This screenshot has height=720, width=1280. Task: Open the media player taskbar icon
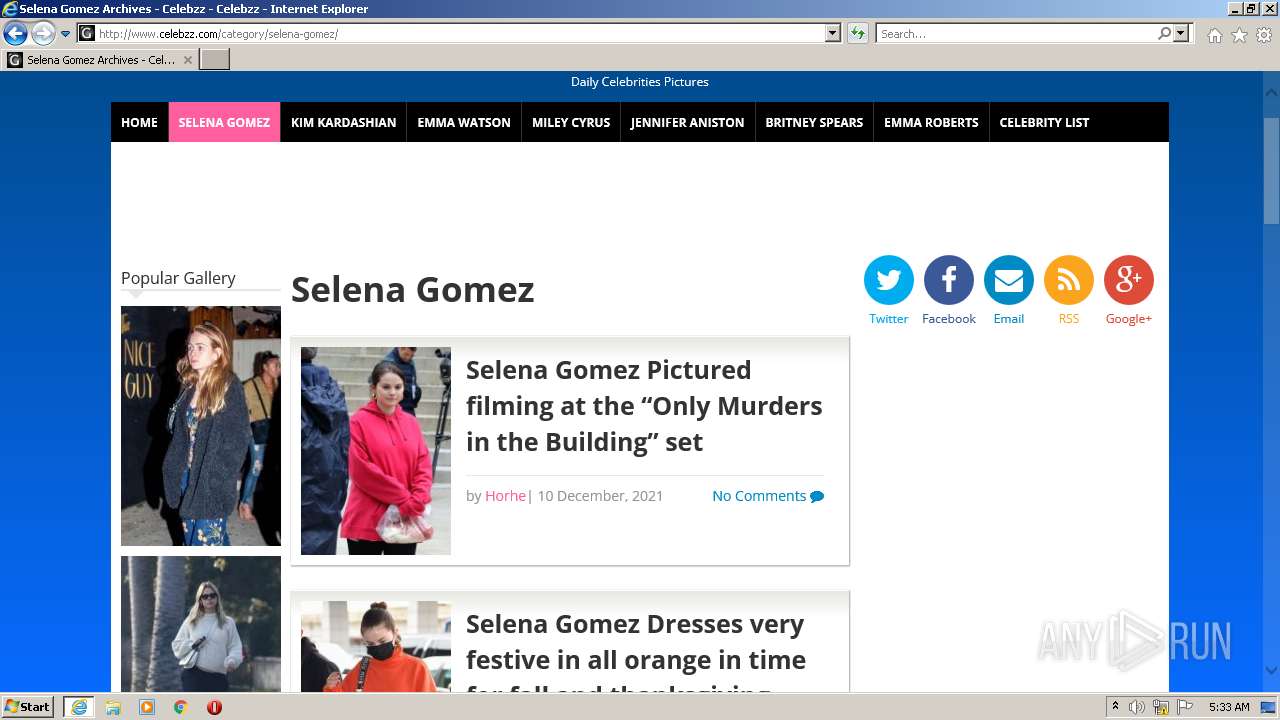coord(147,707)
